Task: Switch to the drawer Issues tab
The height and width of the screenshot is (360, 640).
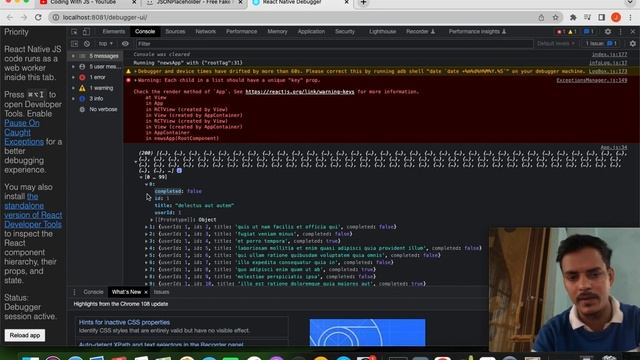Action: click(162, 292)
